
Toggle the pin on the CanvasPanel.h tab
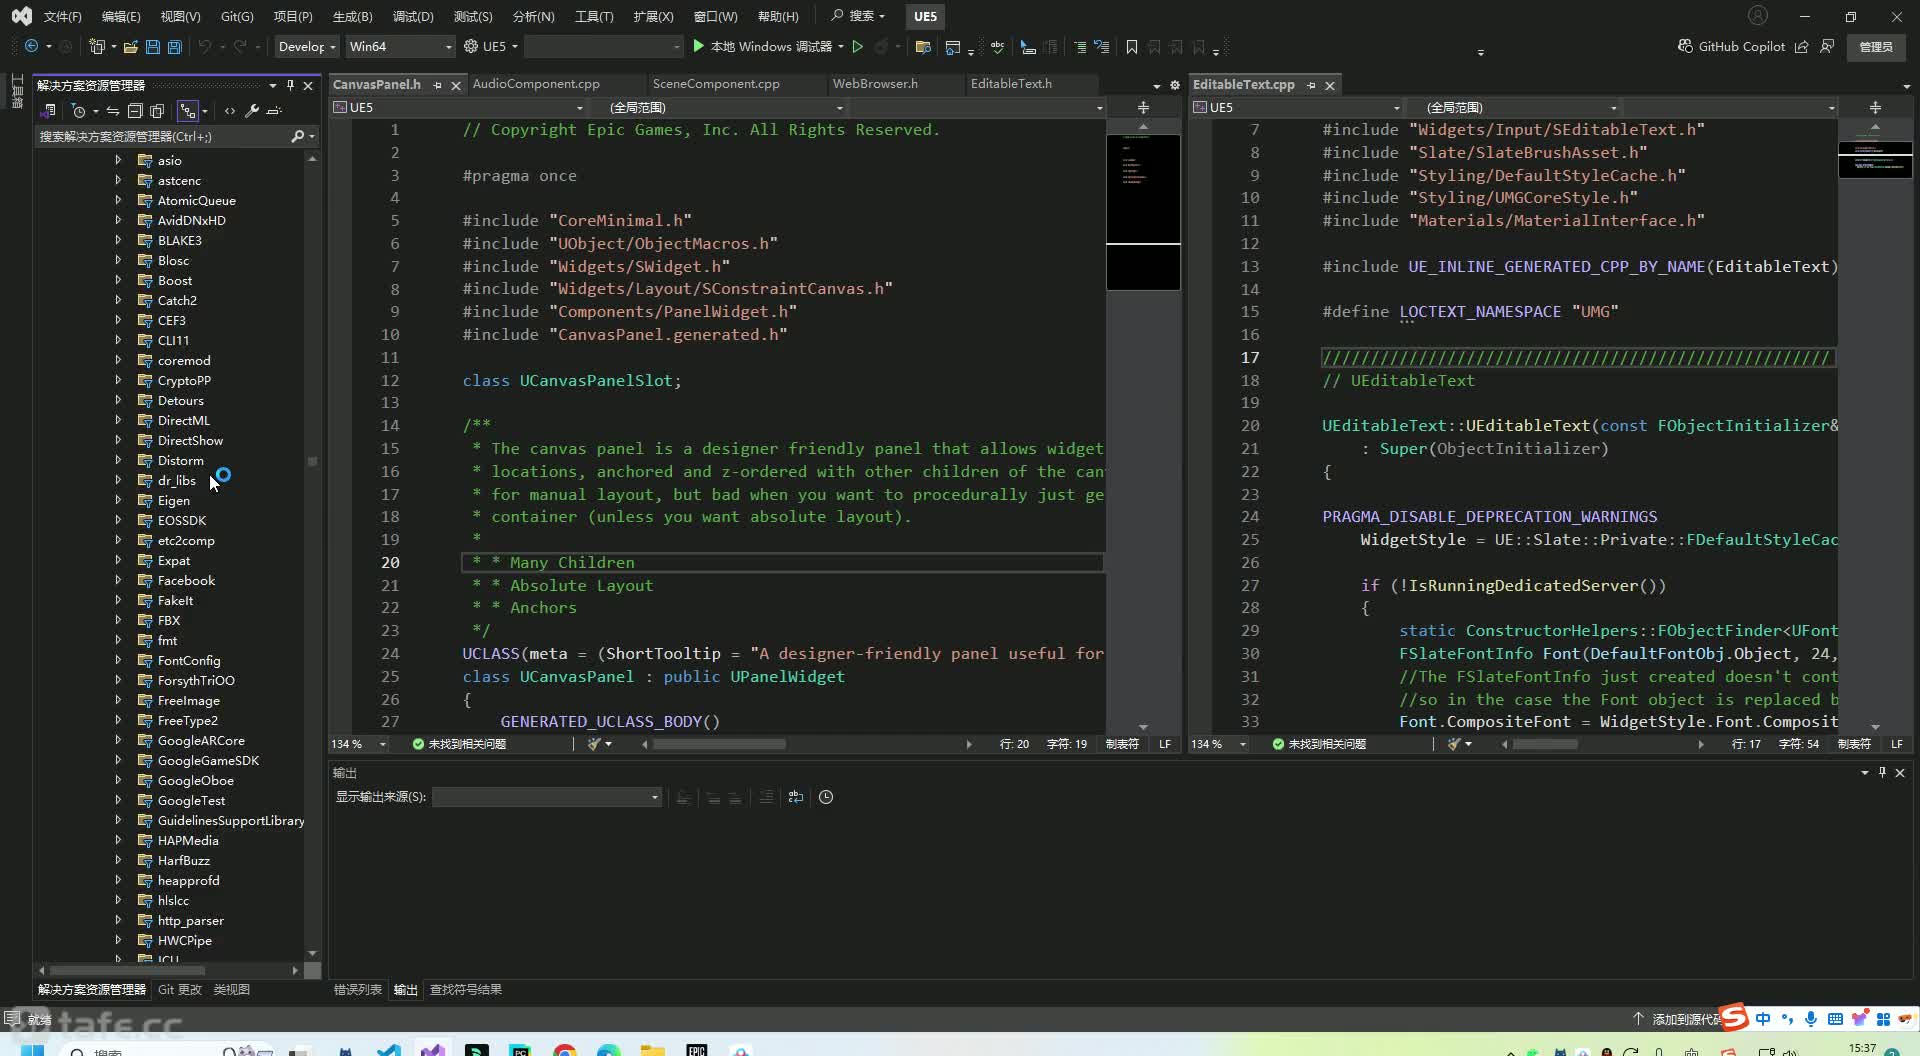437,85
